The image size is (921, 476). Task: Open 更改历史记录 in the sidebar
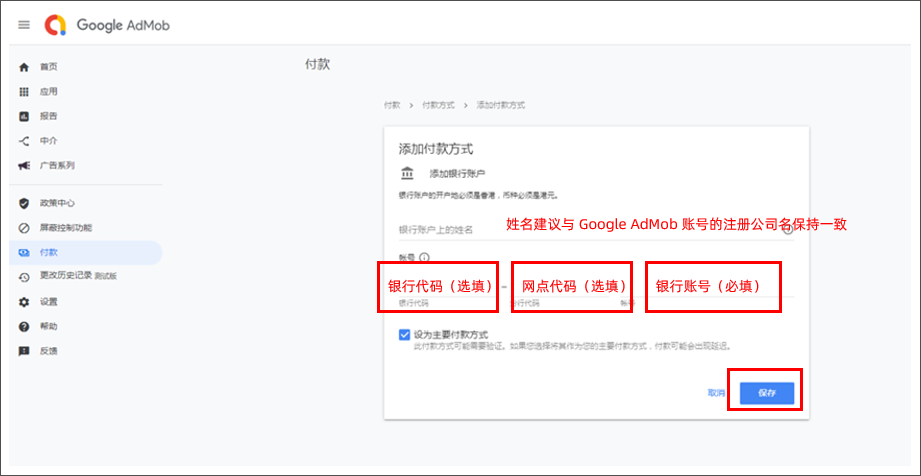[x=65, y=277]
